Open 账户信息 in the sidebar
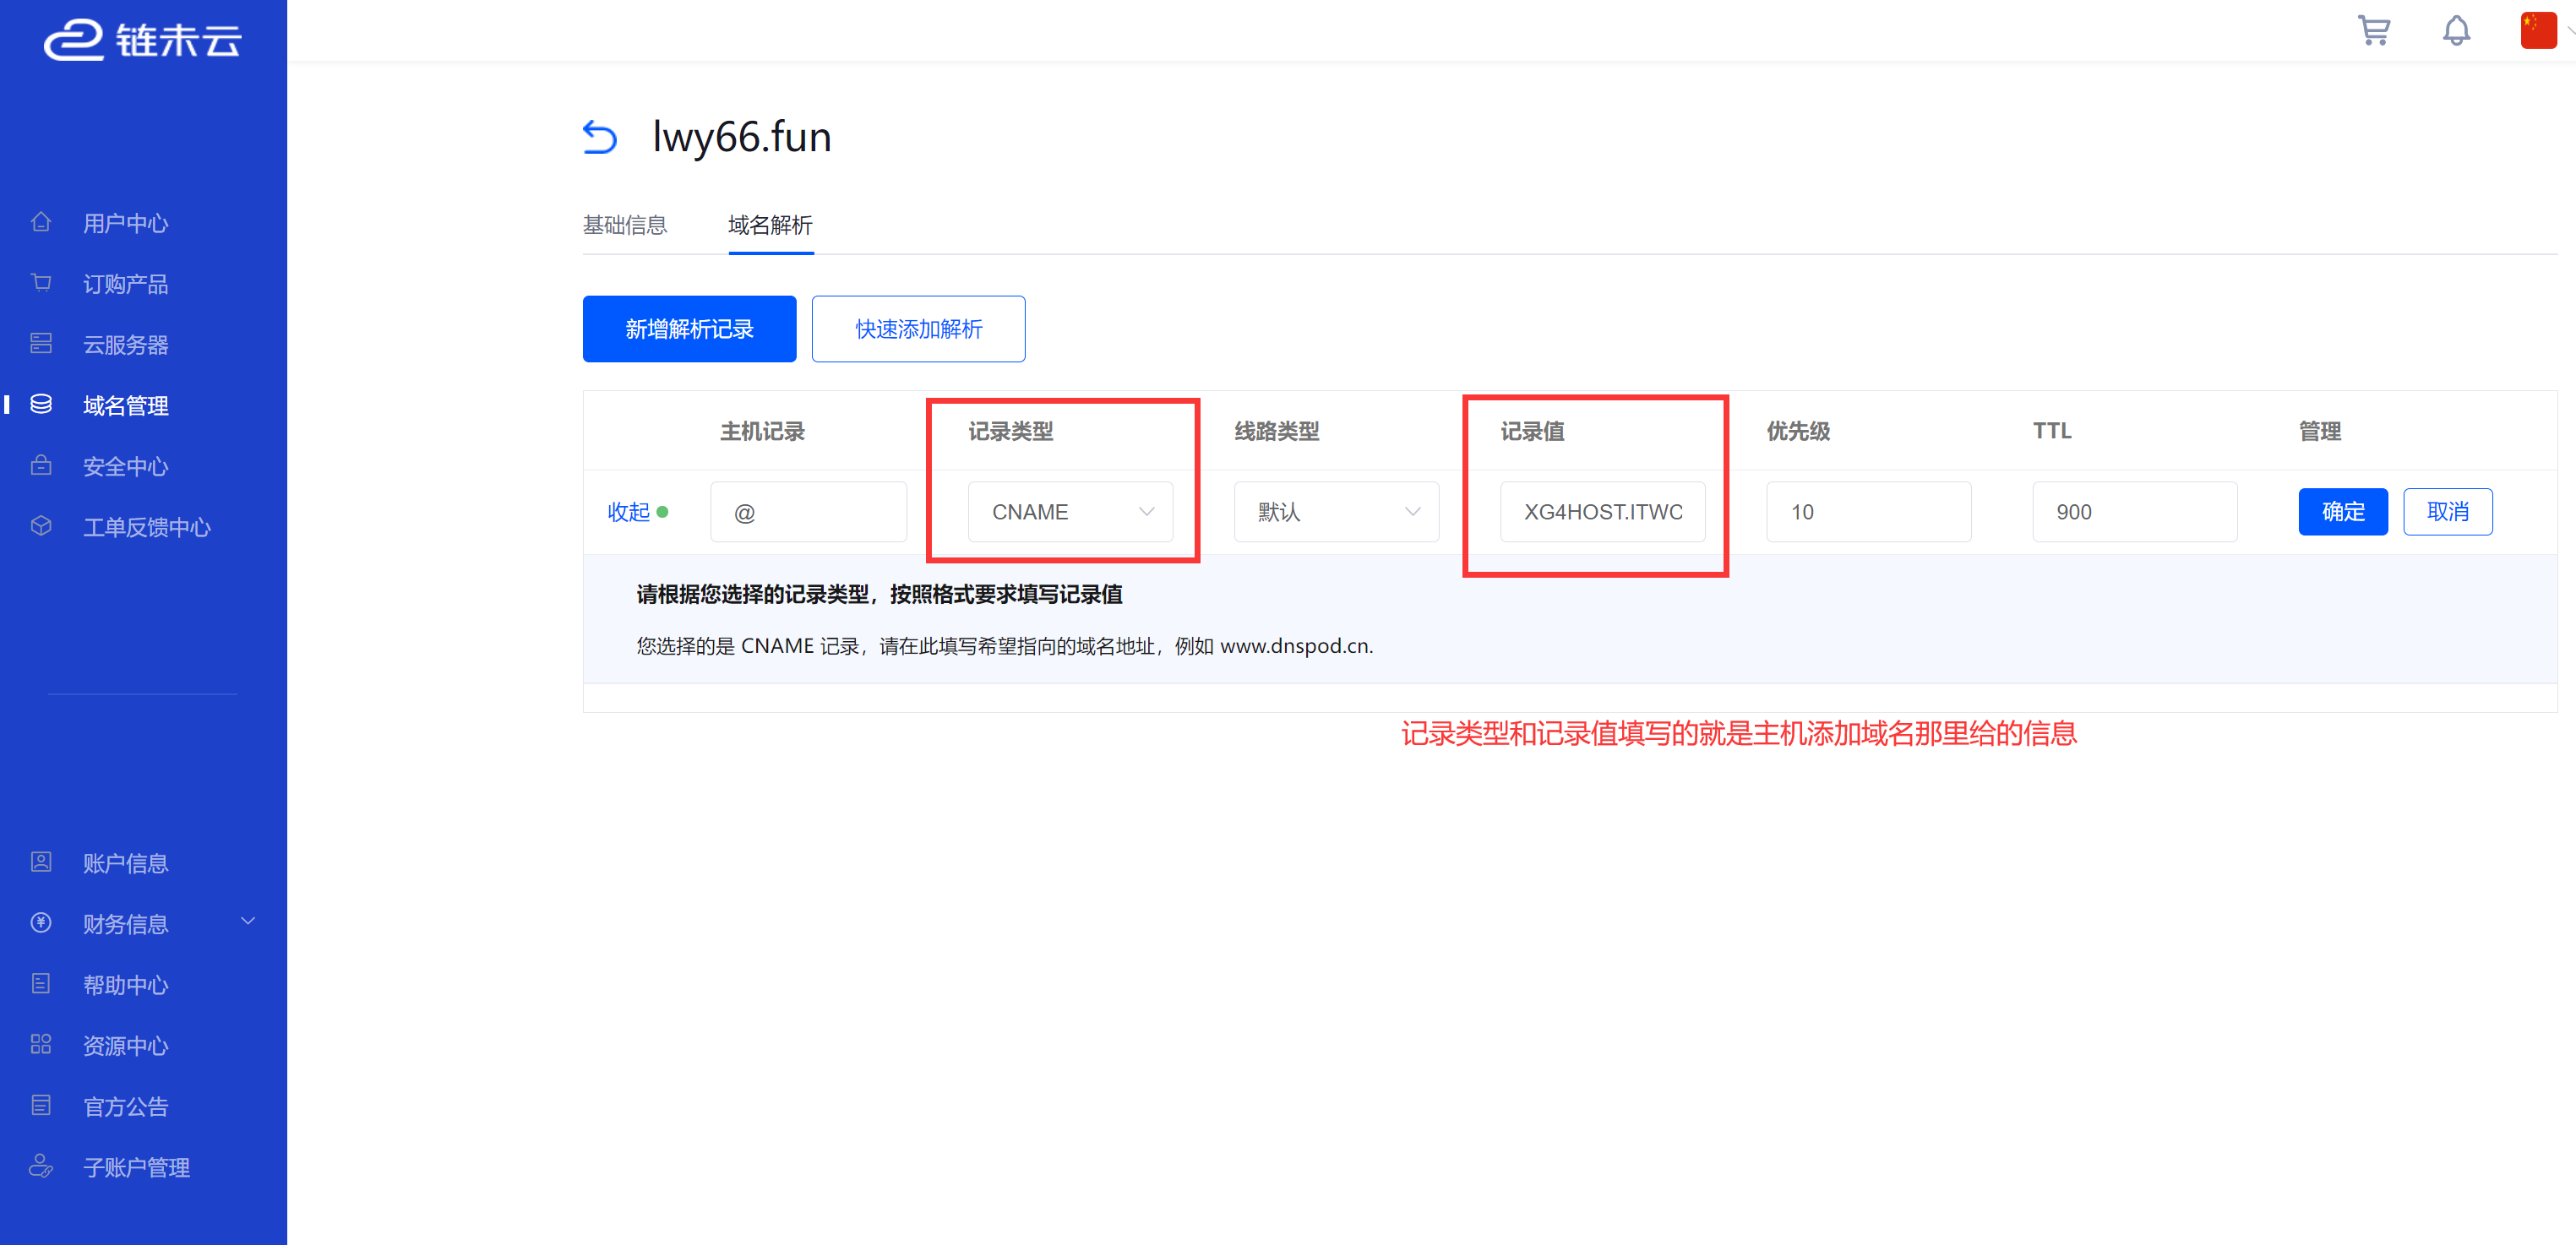Screen dimensions: 2576x1245 point(125,863)
